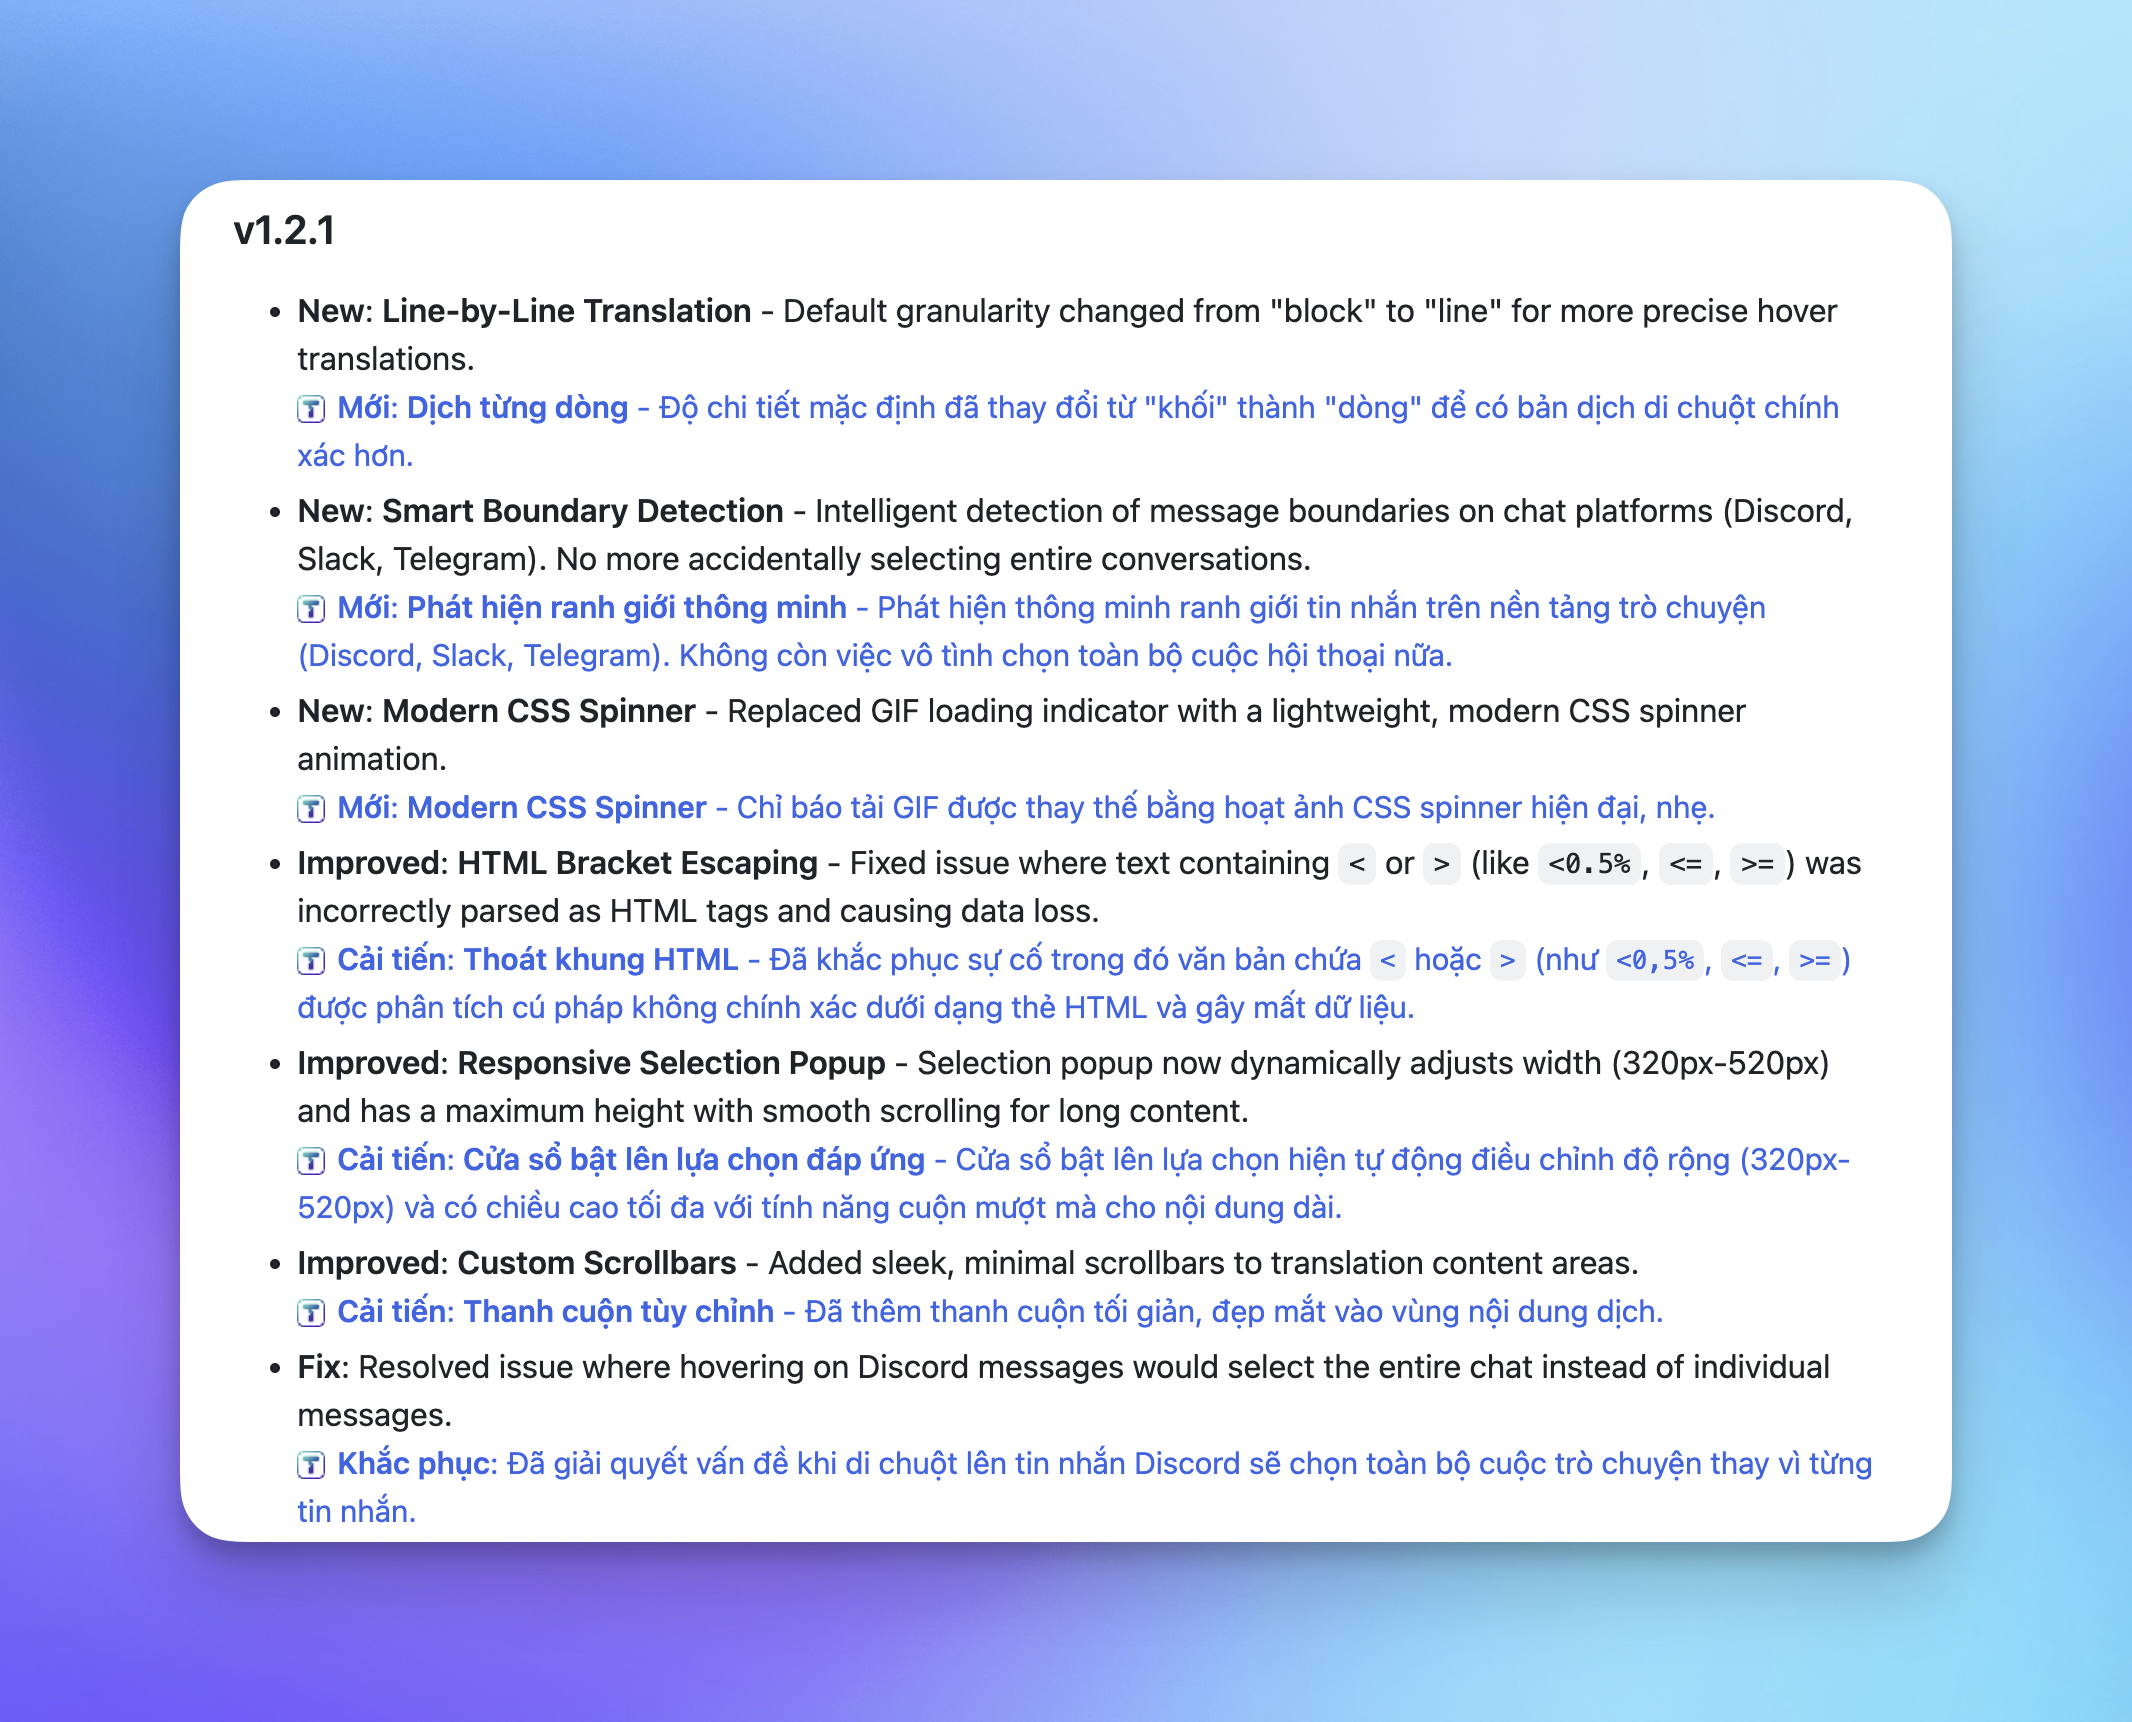Click the "<0,5%" code chip in the Vietnamese line
Viewport: 2132px width, 1722px height.
point(1655,961)
